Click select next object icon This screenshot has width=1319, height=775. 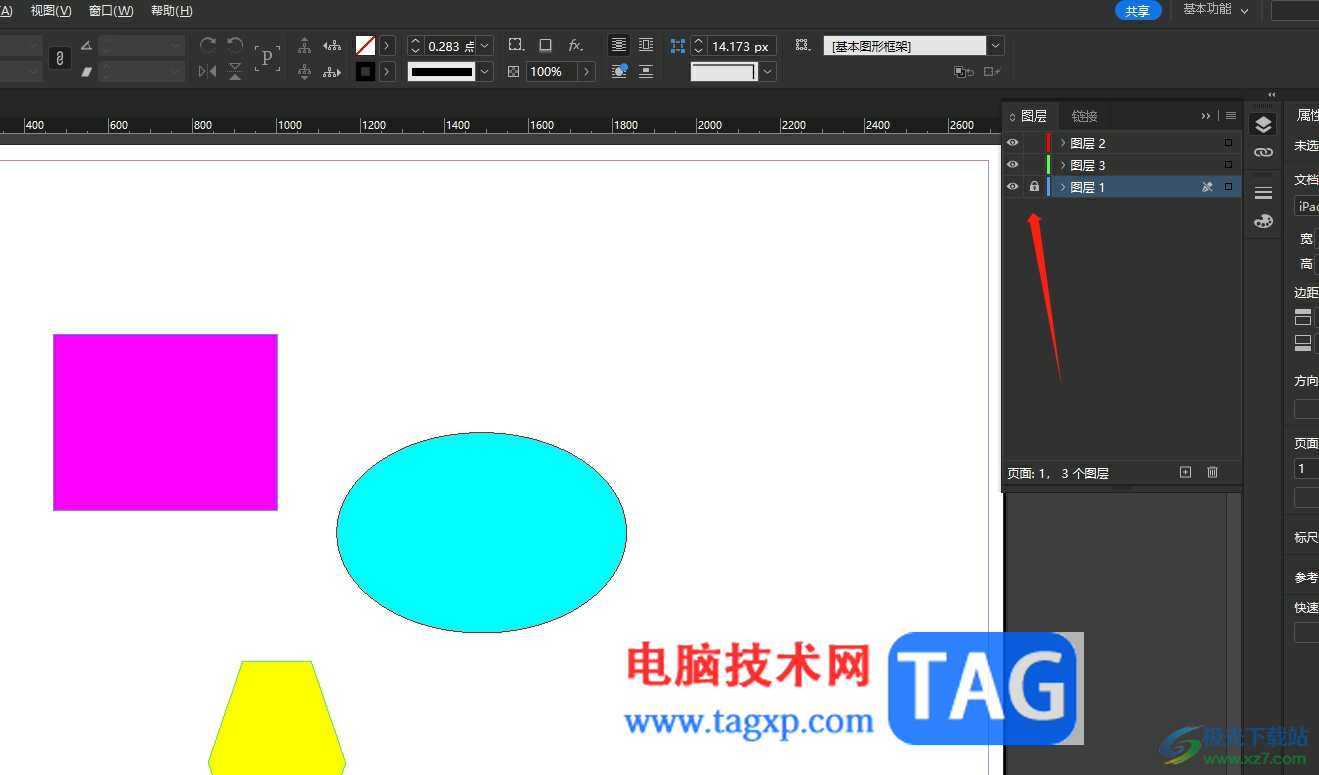[332, 71]
